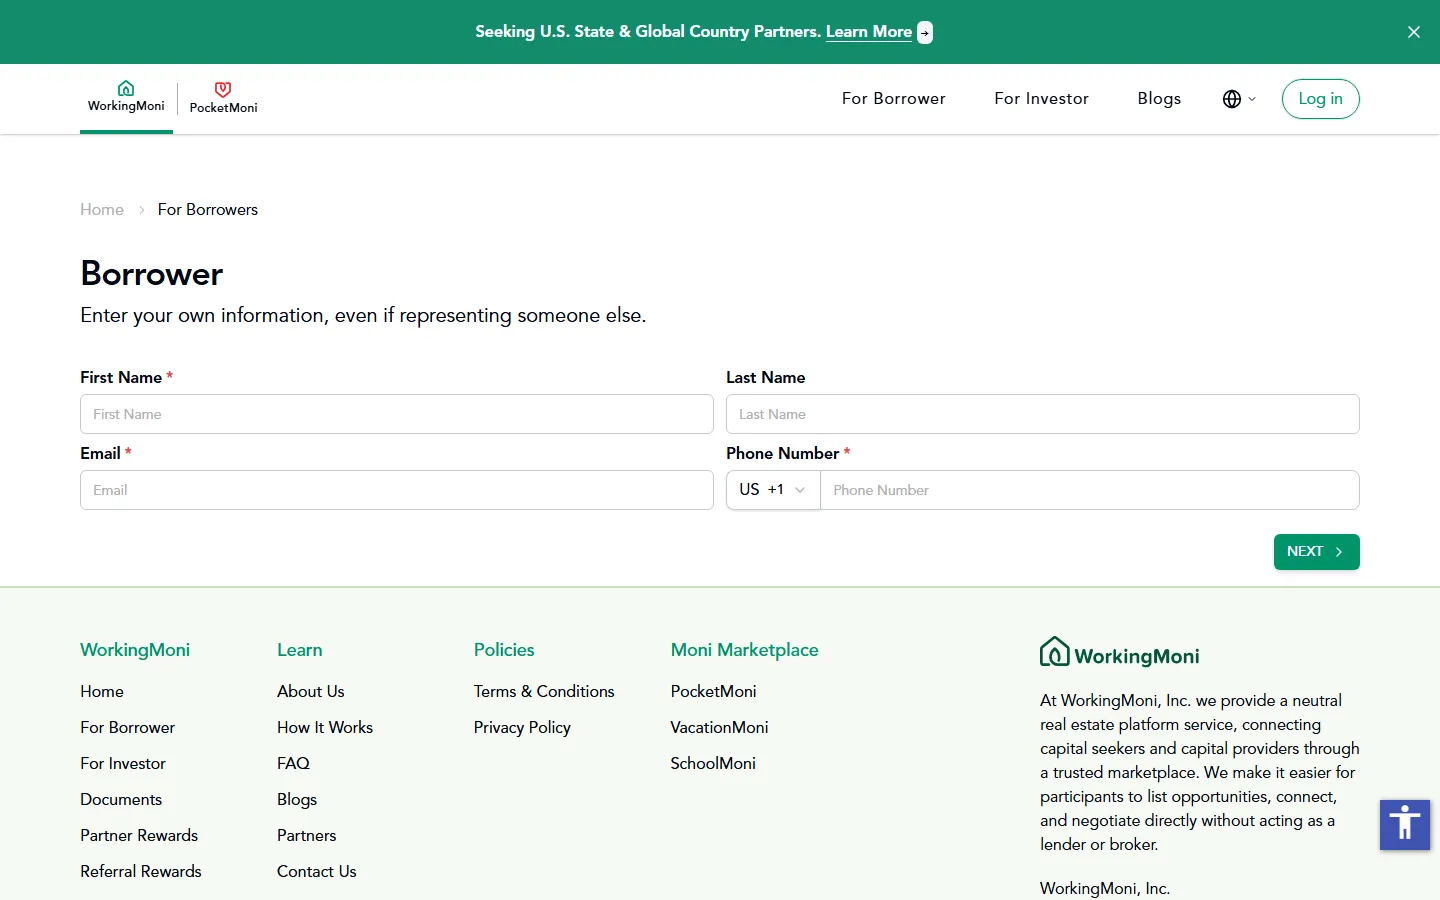This screenshot has width=1440, height=900.
Task: Click the WorkingMoni footer logo
Action: pos(1119,653)
